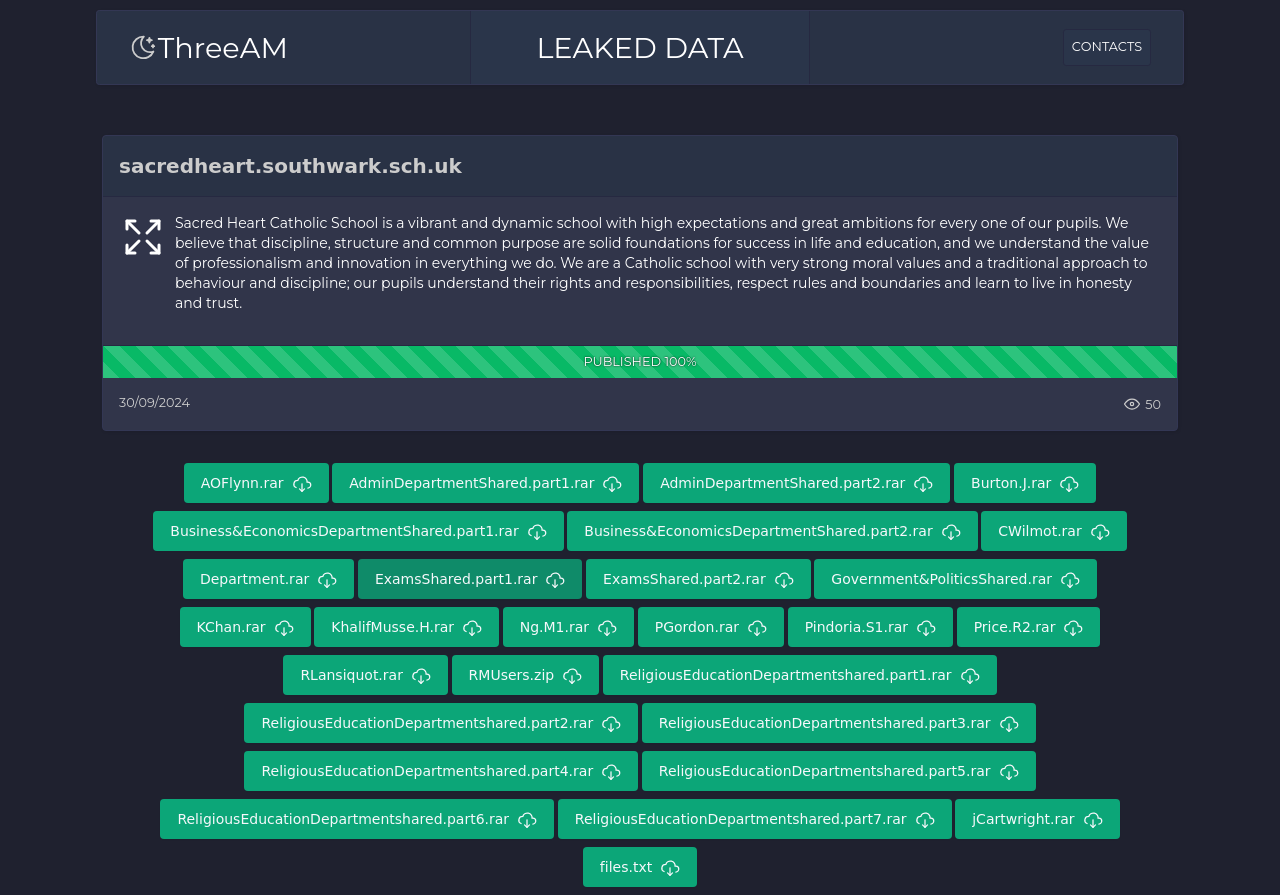Screen dimensions: 1280x895
Task: Click the ThreeAM moon logo icon
Action: 143,47
